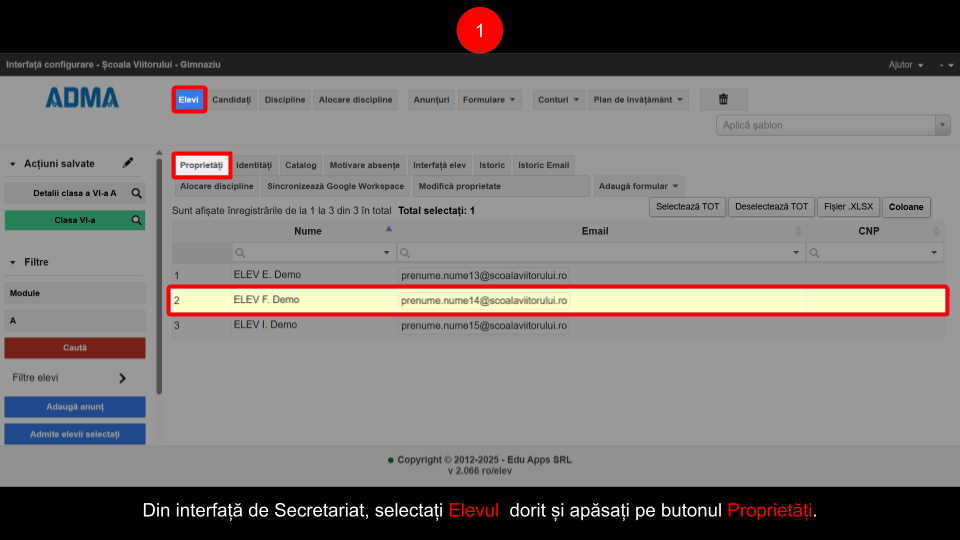
Task: Click the ADMA logo
Action: click(x=82, y=98)
